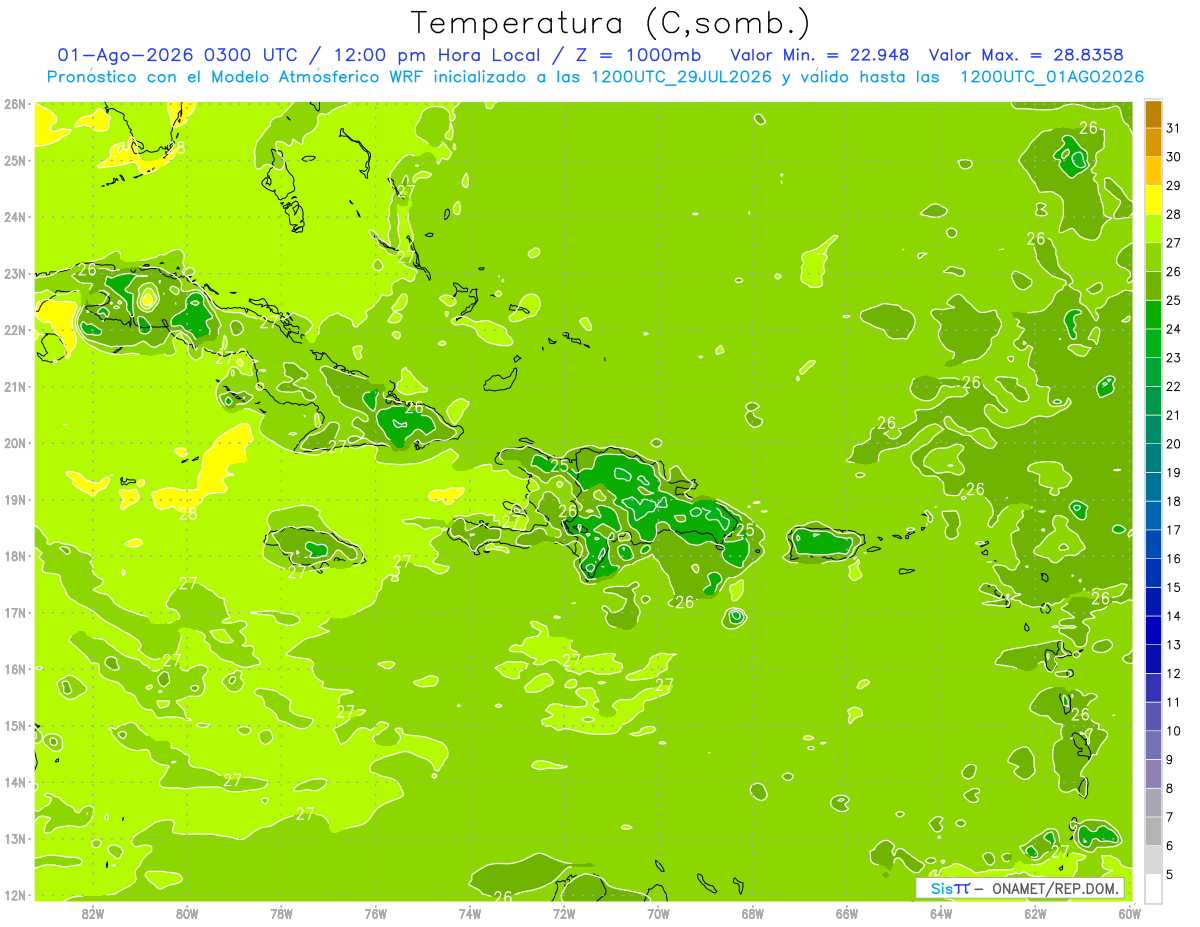Click the "12N" latitude axis label
1200x927 pixels.
[x=15, y=895]
